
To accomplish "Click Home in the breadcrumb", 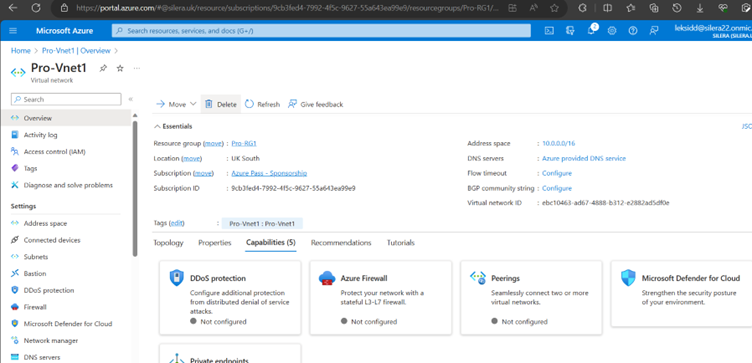I will 21,50.
